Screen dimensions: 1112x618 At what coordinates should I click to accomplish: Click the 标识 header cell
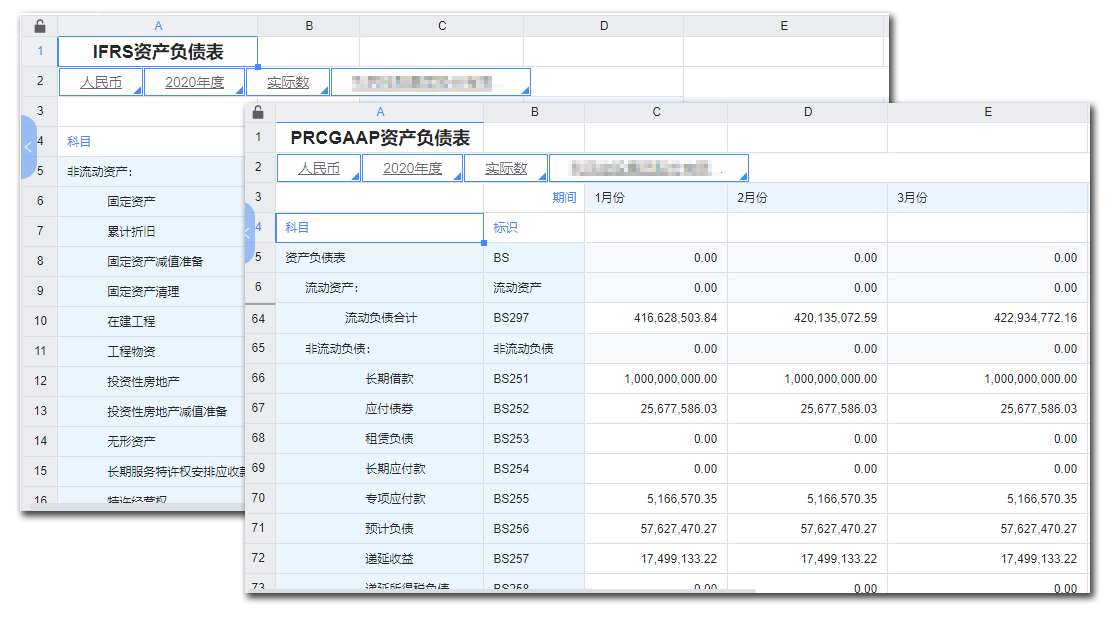(534, 228)
